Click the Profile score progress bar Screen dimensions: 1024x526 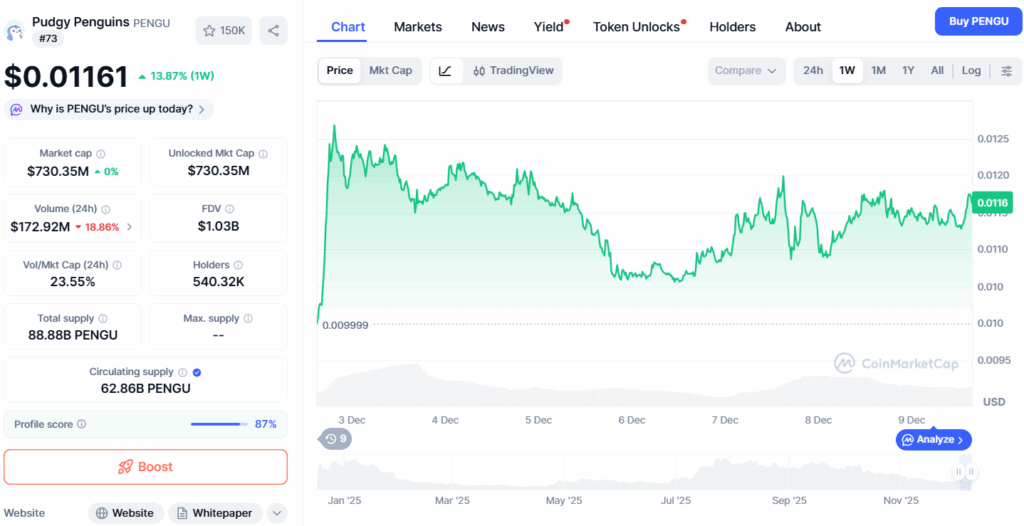(219, 424)
